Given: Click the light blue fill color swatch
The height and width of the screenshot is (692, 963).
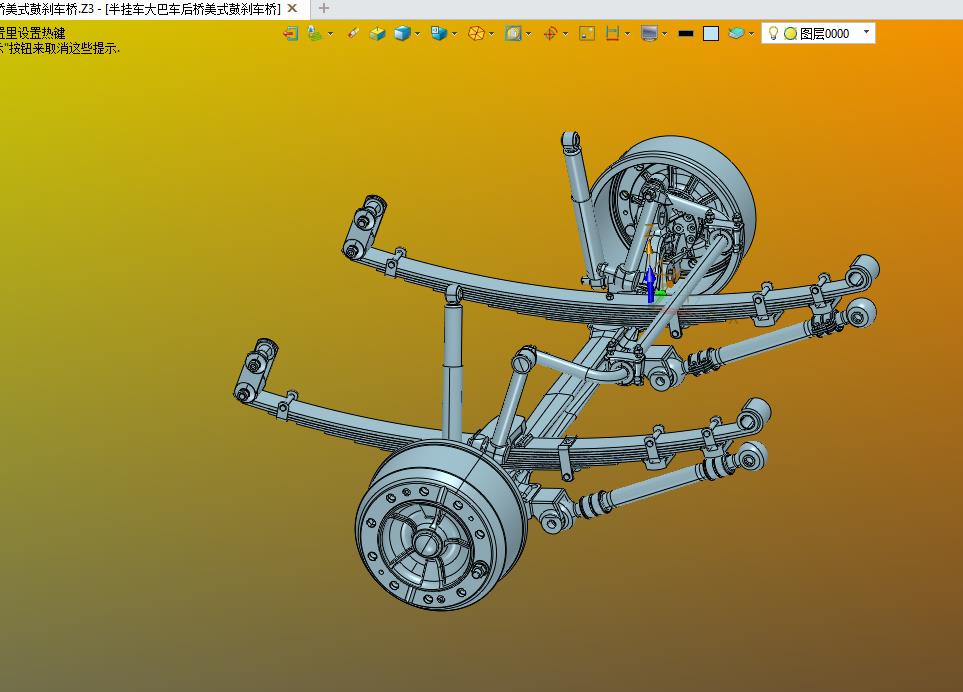Looking at the screenshot, I should click(x=710, y=33).
